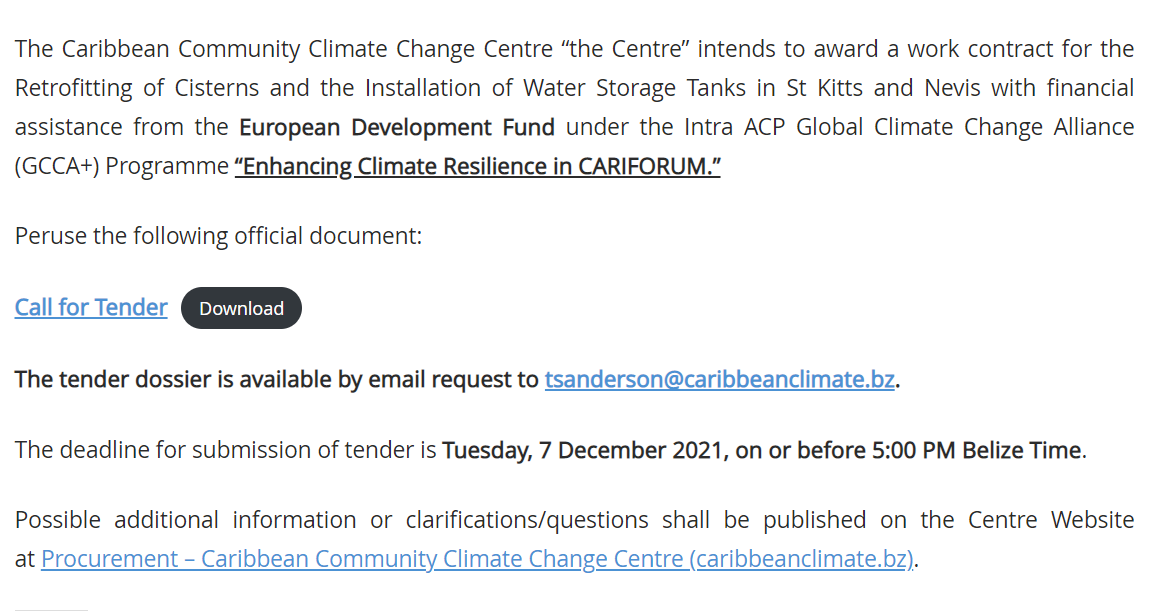Click the "(GCCA+) Programme" text
This screenshot has width=1171, height=611.
121,166
